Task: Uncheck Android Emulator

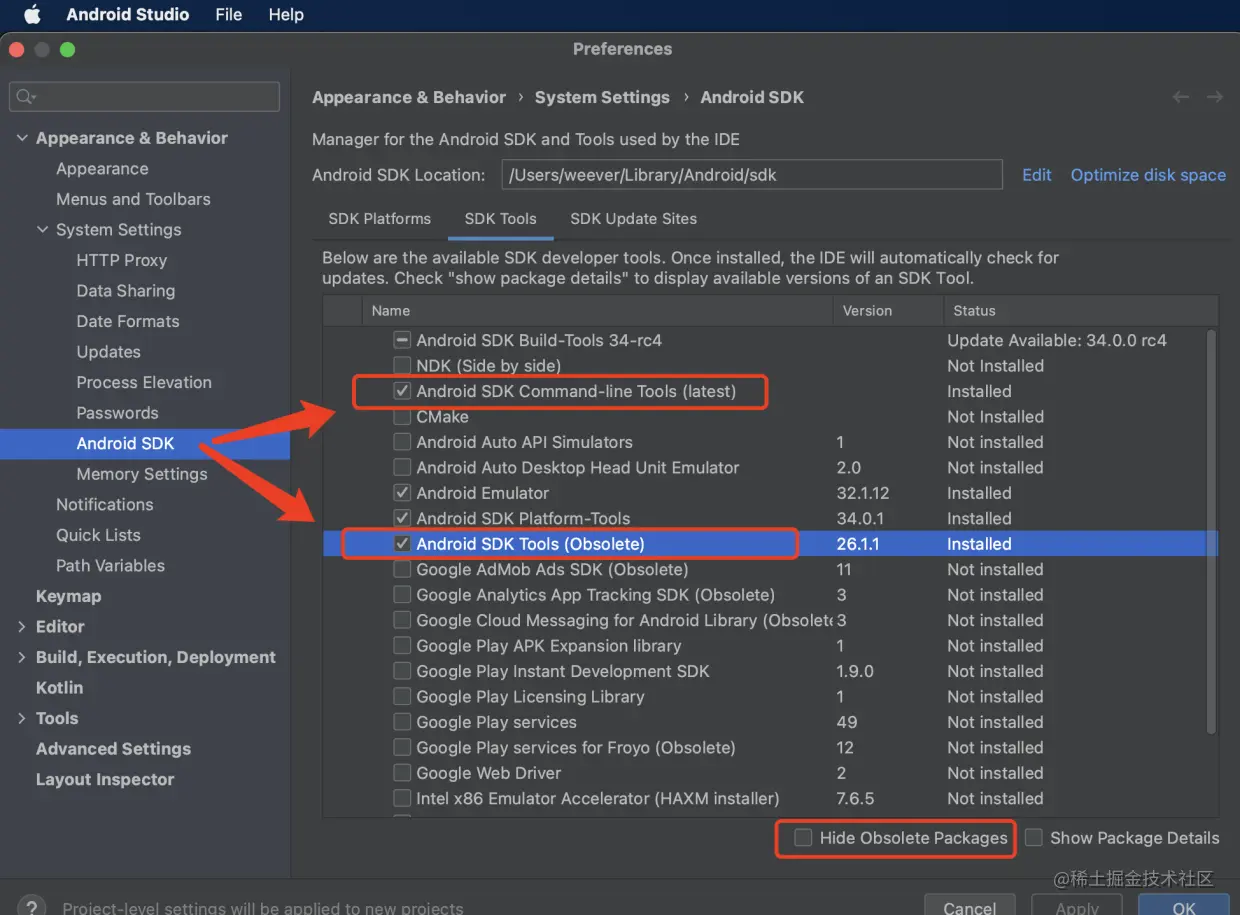Action: pyautogui.click(x=402, y=493)
